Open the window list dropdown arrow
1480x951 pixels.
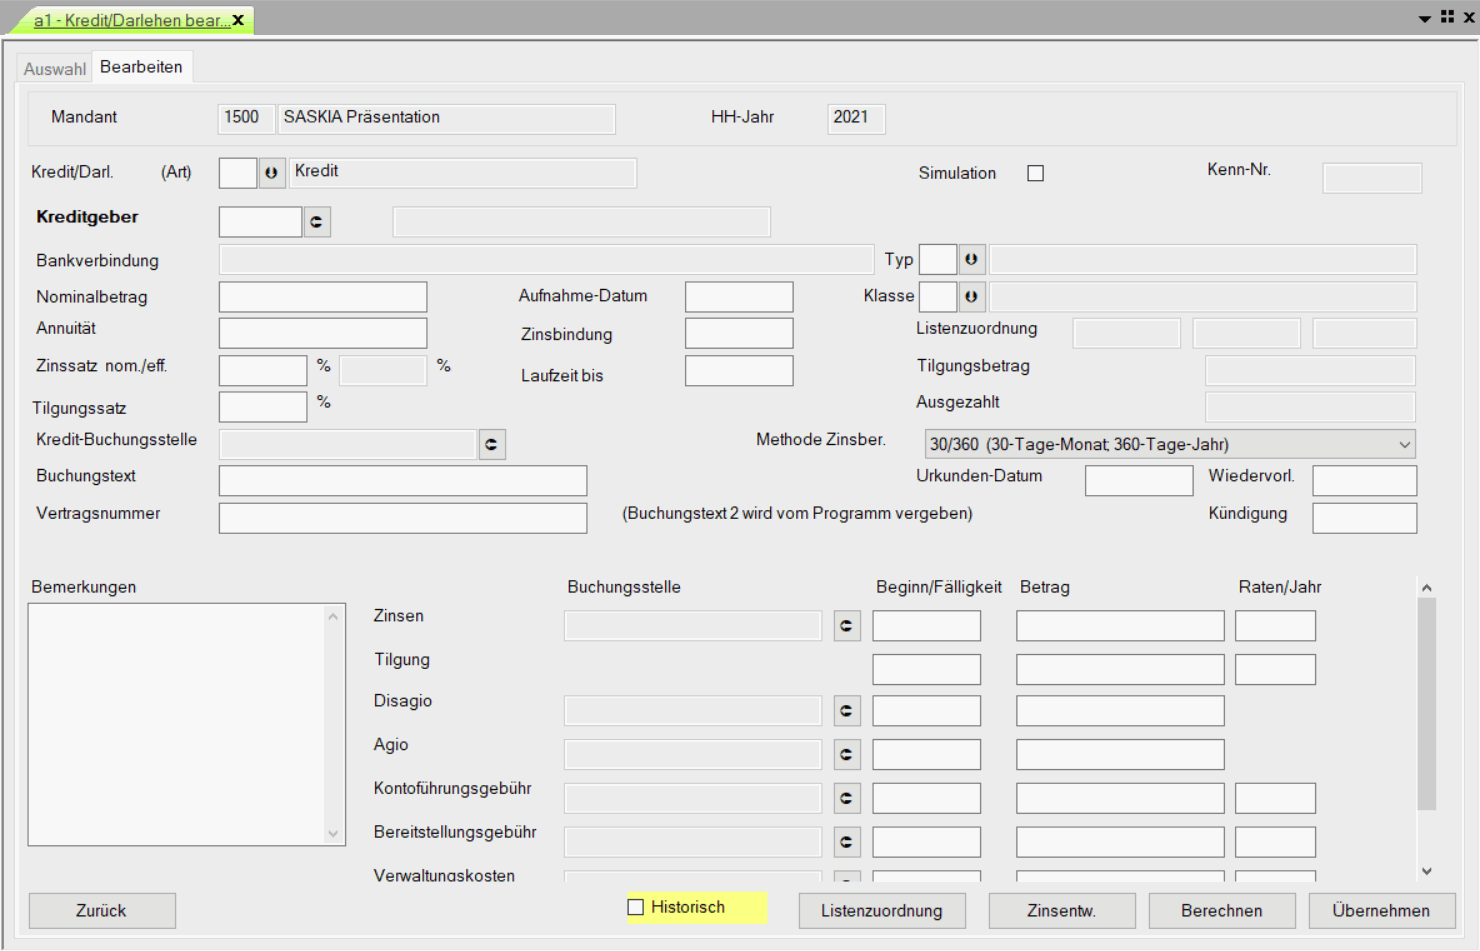(x=1424, y=19)
